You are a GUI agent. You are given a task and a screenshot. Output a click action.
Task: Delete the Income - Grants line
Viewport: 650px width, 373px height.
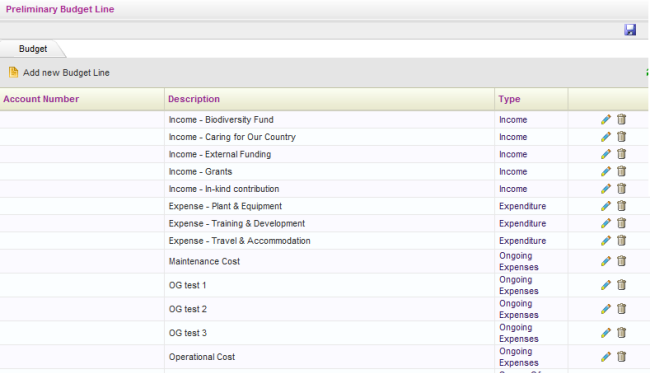(x=621, y=172)
